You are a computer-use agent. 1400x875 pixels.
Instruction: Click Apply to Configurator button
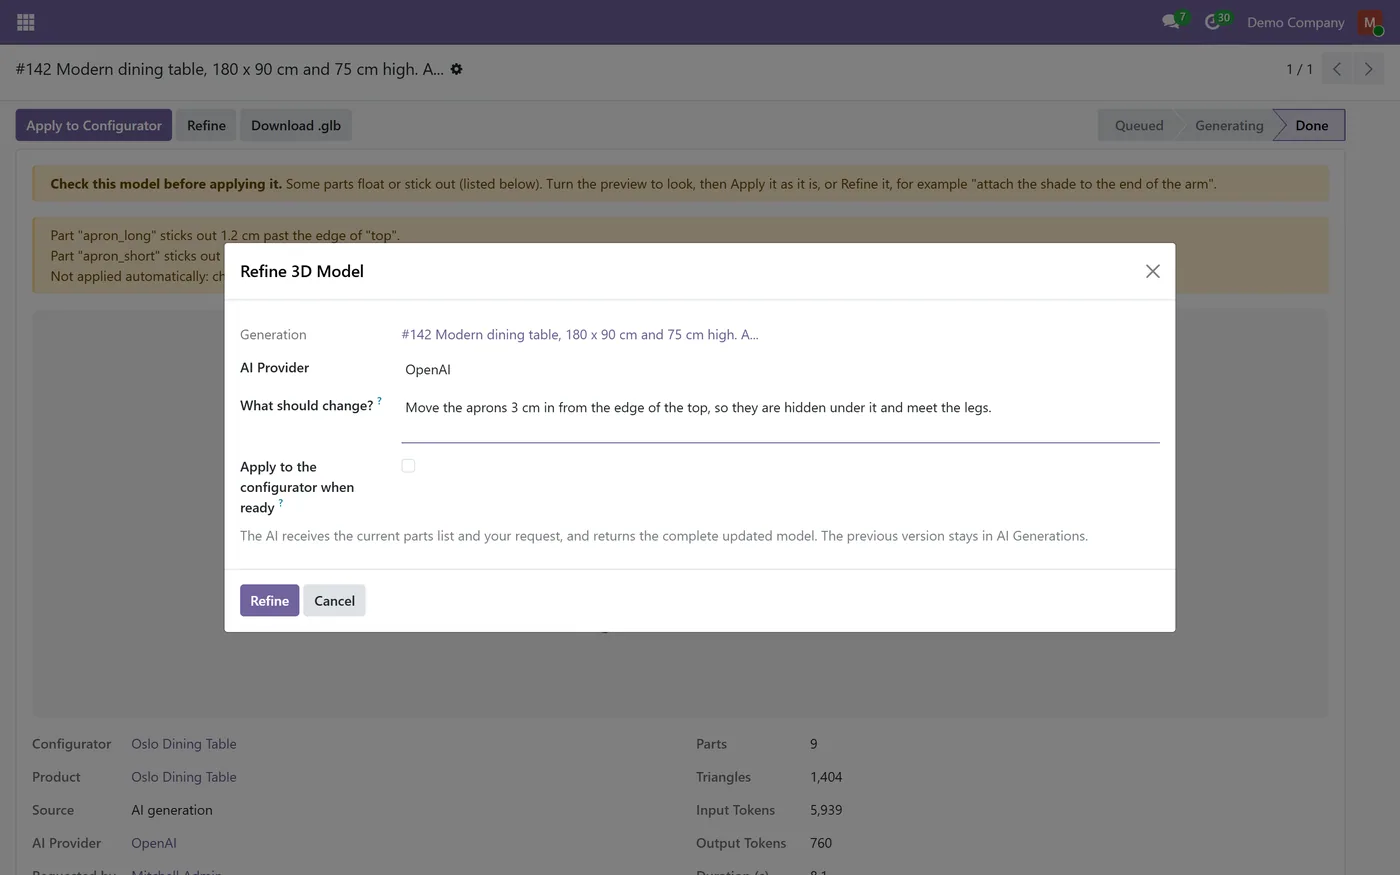94,125
